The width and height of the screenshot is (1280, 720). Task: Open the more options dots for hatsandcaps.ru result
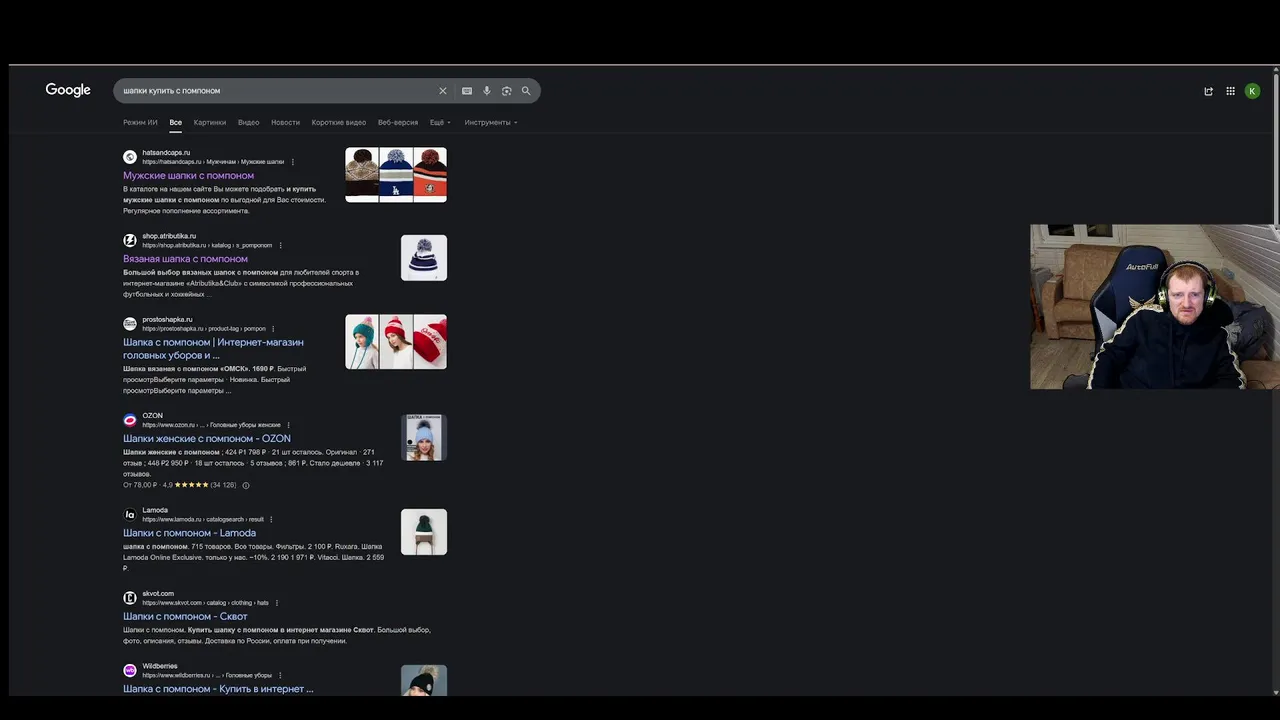pyautogui.click(x=292, y=162)
